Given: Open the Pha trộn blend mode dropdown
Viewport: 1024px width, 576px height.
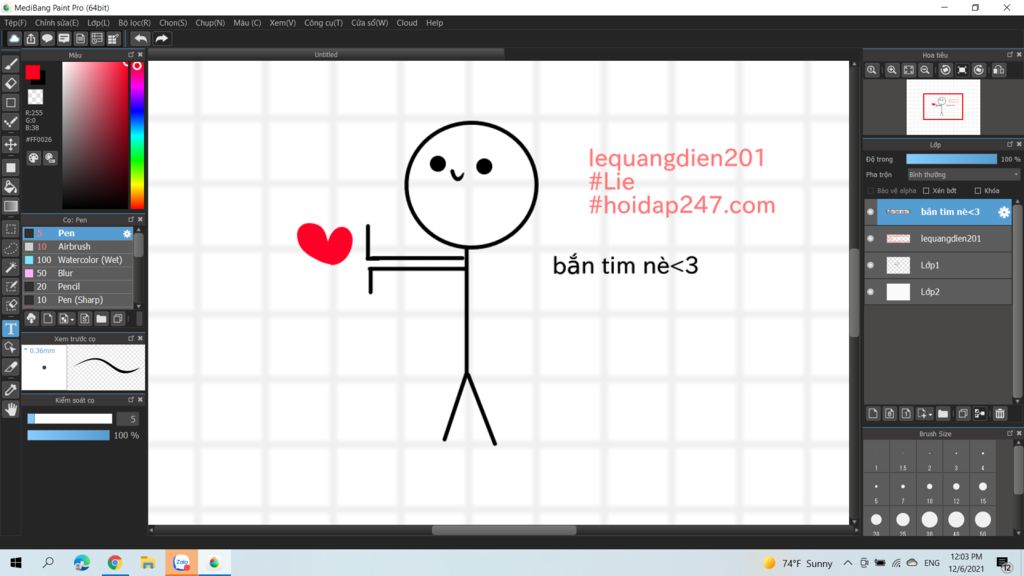Looking at the screenshot, I should (963, 175).
